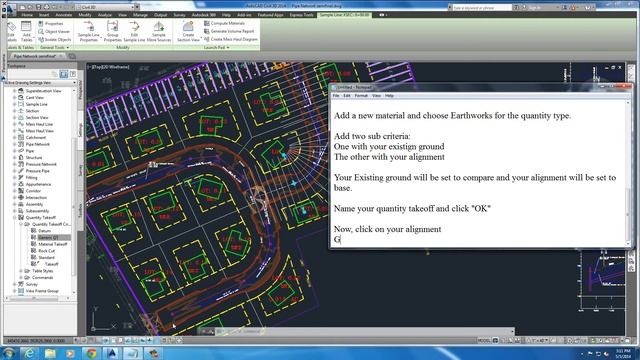Open the Notepad File menu

(336, 96)
